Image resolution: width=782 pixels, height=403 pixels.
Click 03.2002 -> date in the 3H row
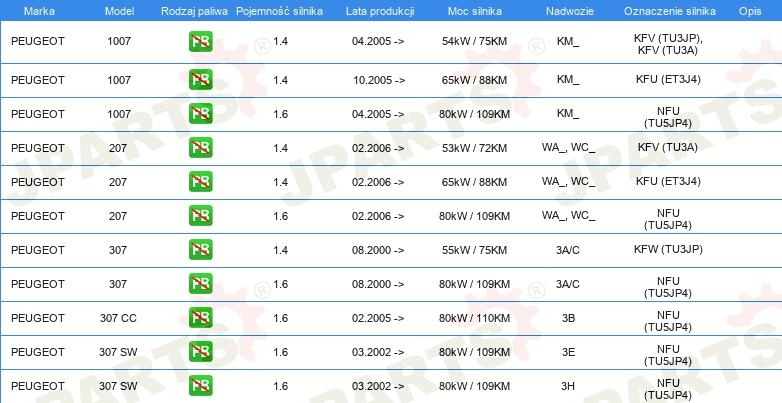pos(378,386)
